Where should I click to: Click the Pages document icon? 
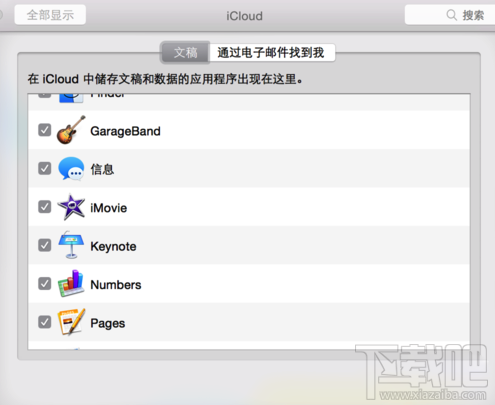(71, 322)
